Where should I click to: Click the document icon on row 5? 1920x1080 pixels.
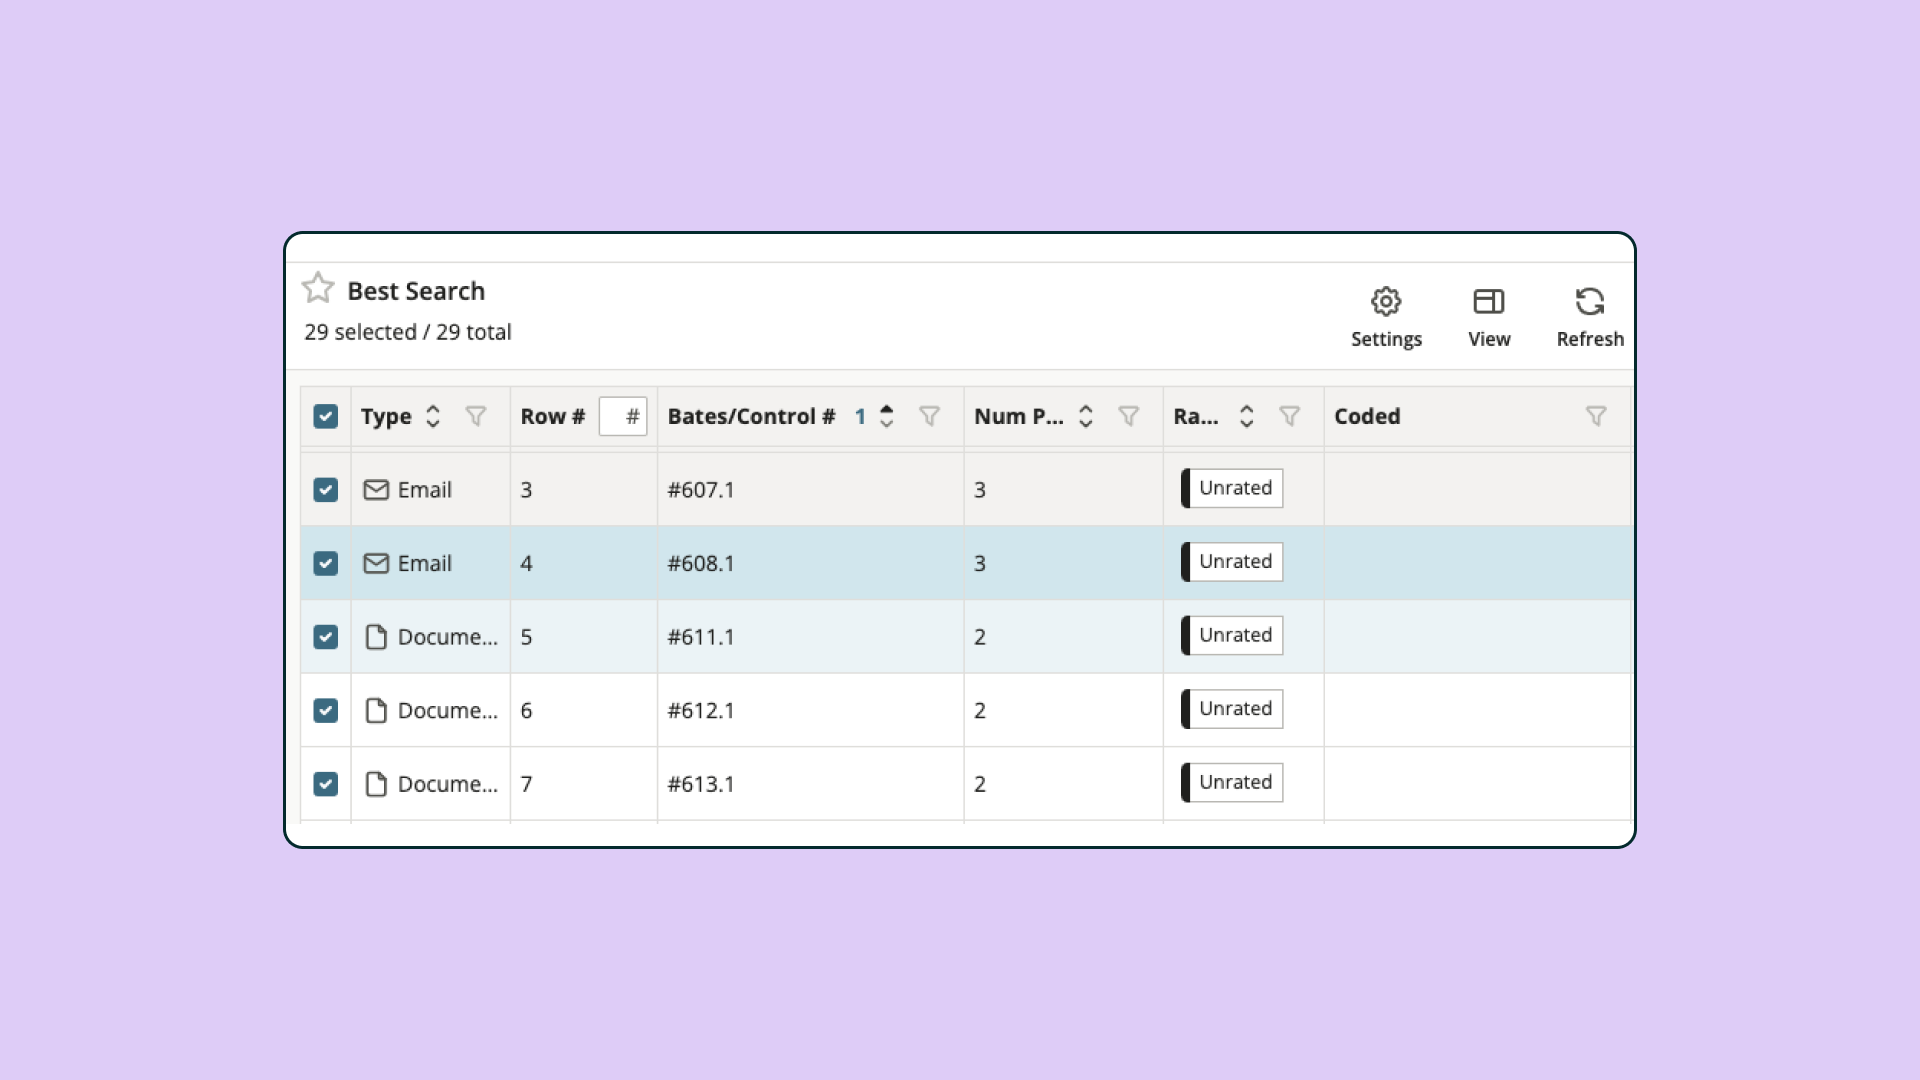coord(376,637)
